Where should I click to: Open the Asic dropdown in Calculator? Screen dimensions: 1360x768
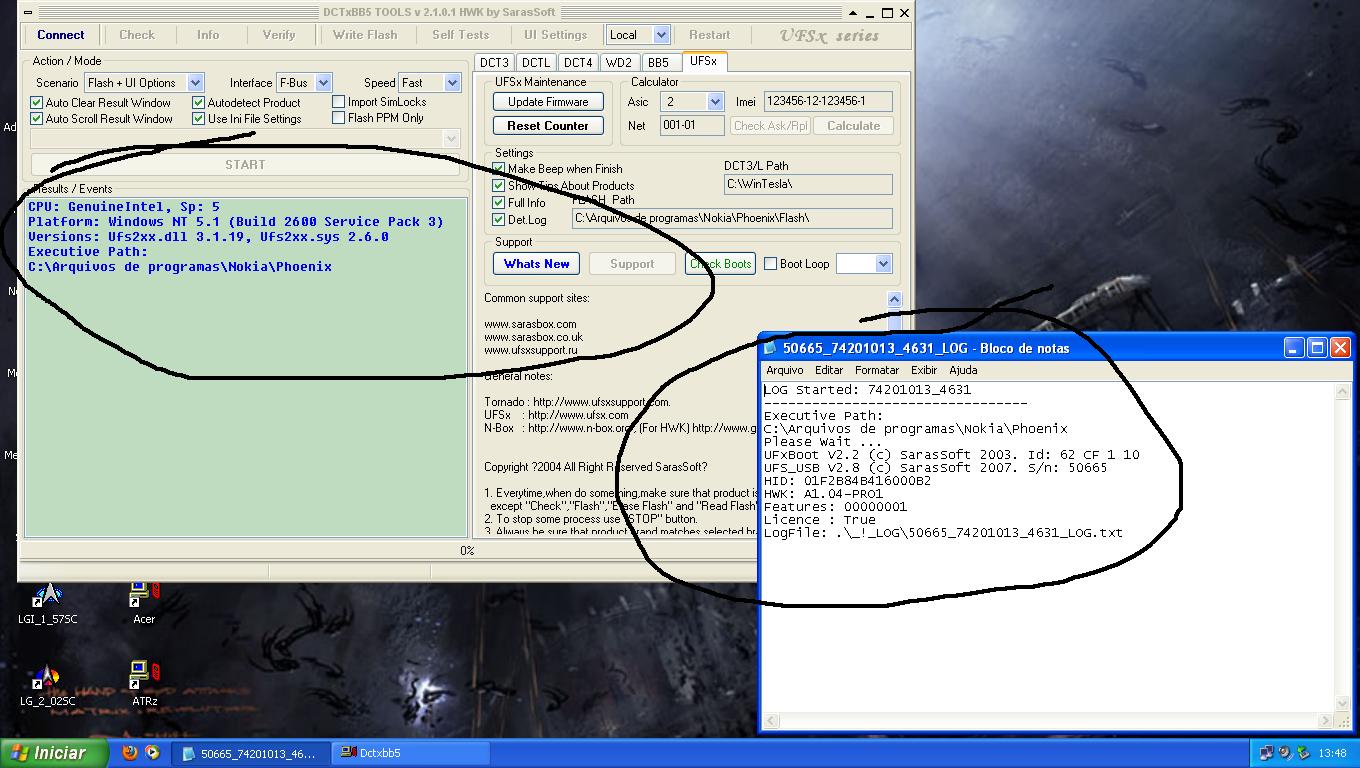715,102
